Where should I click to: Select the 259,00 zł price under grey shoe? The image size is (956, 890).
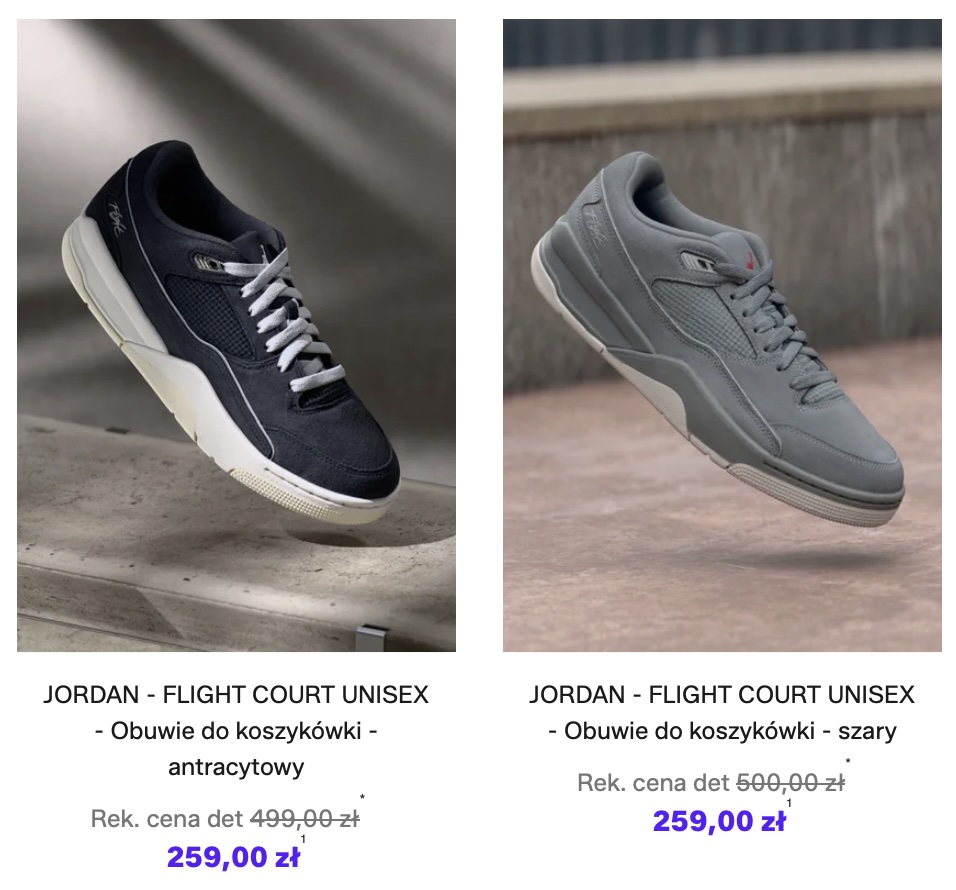[x=719, y=821]
